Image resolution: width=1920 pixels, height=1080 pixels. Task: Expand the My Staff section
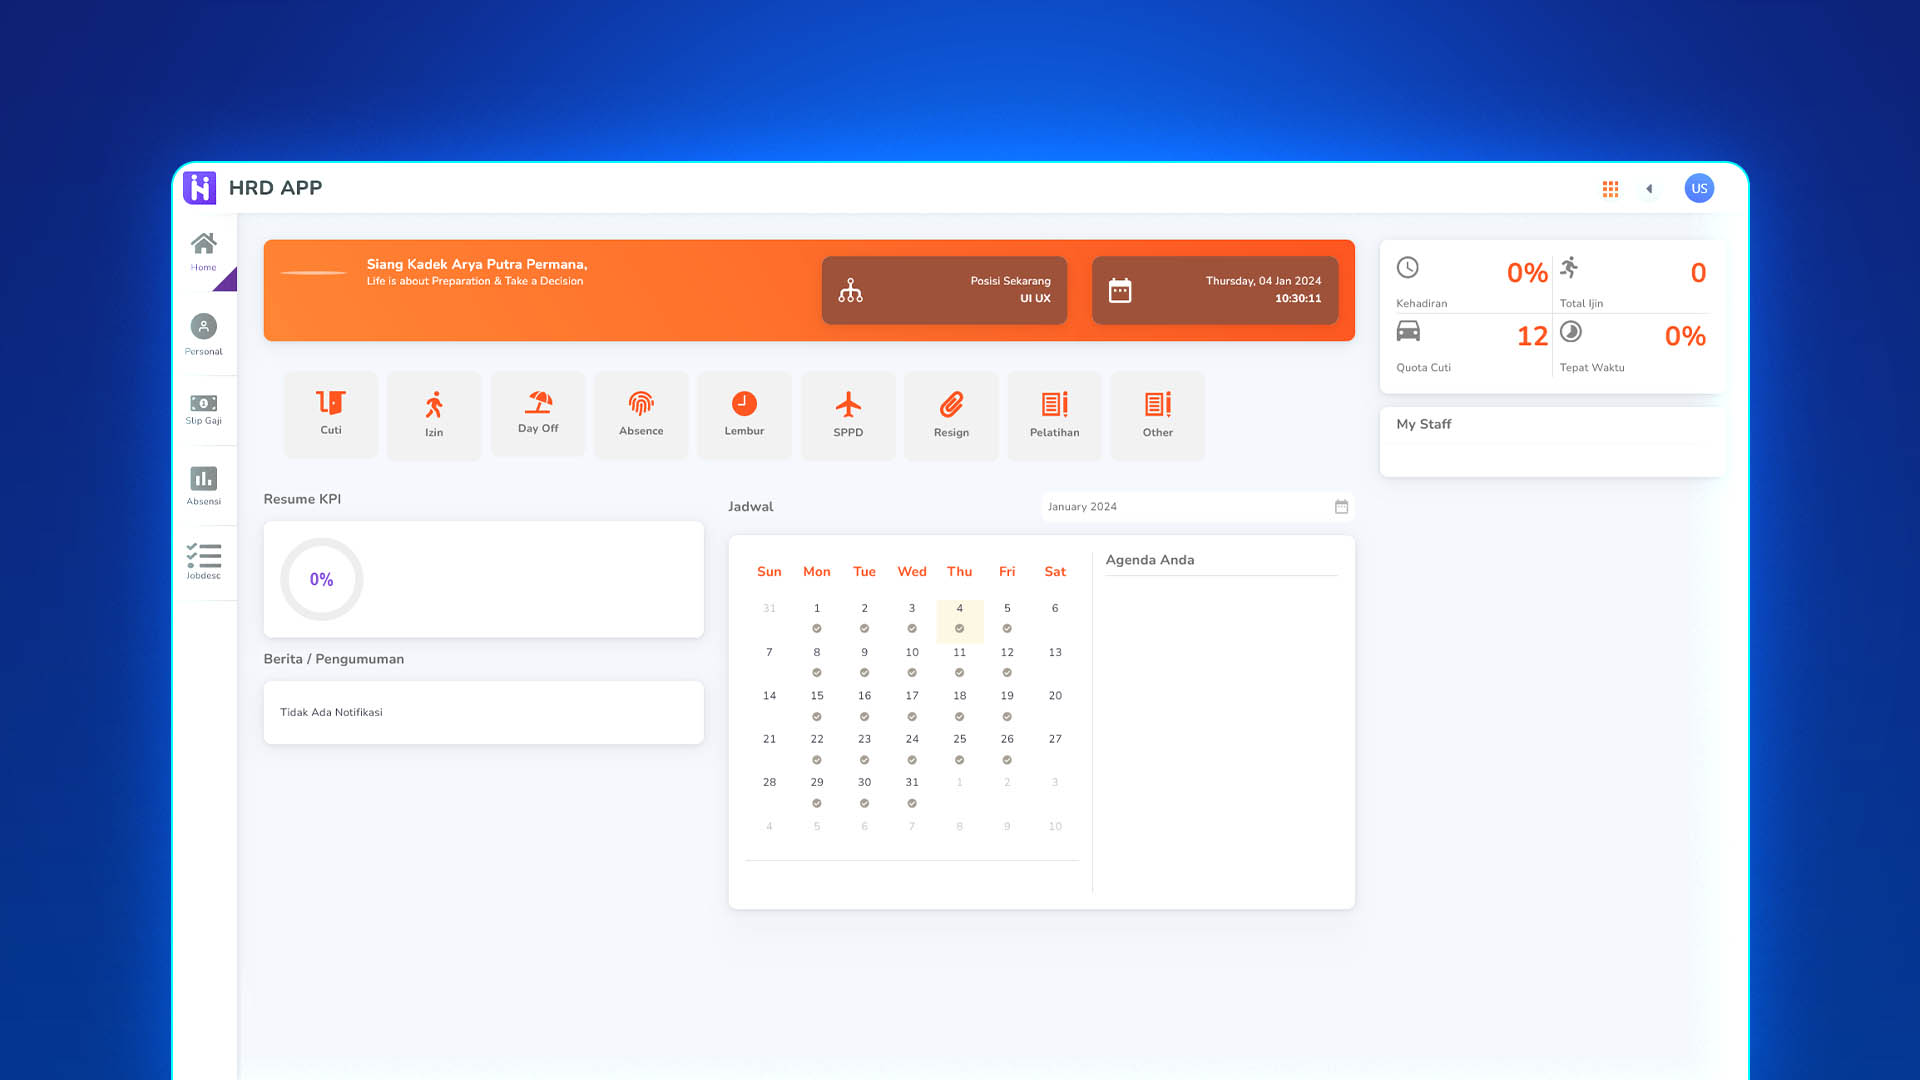[1423, 423]
